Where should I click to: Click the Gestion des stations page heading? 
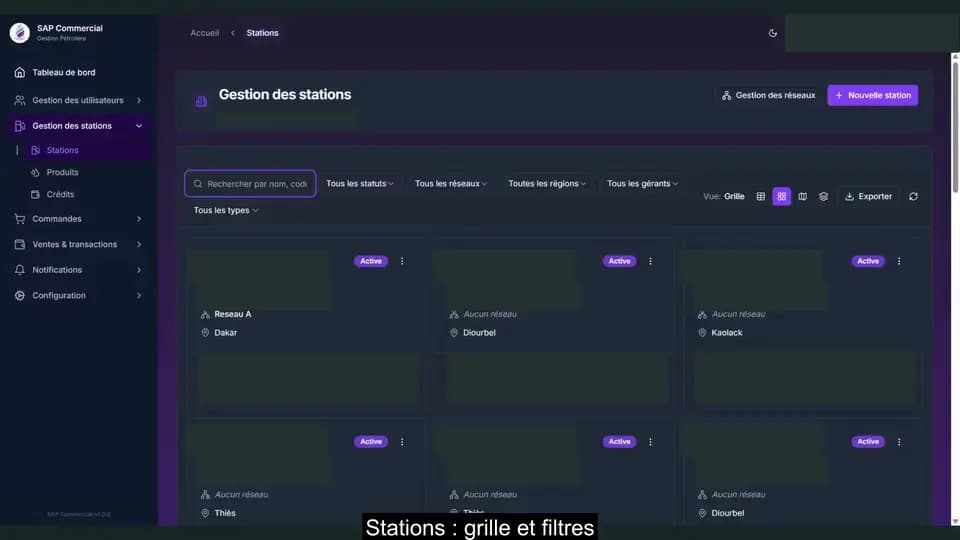(285, 94)
